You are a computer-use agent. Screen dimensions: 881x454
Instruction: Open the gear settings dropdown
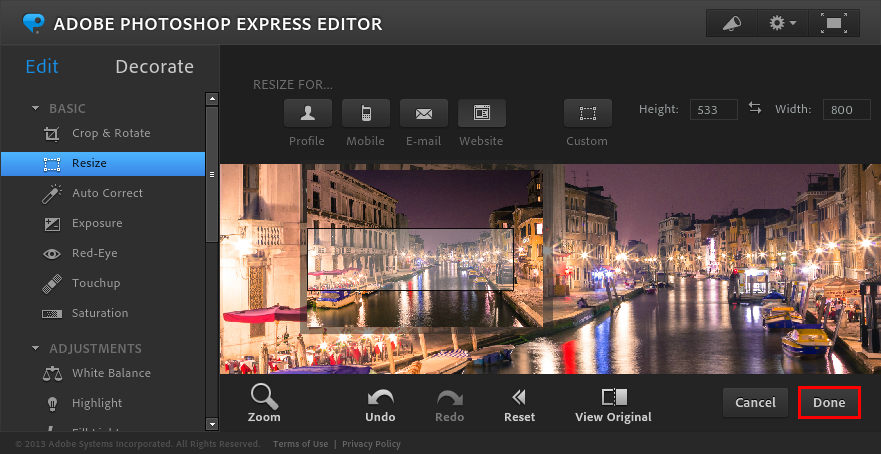click(783, 23)
